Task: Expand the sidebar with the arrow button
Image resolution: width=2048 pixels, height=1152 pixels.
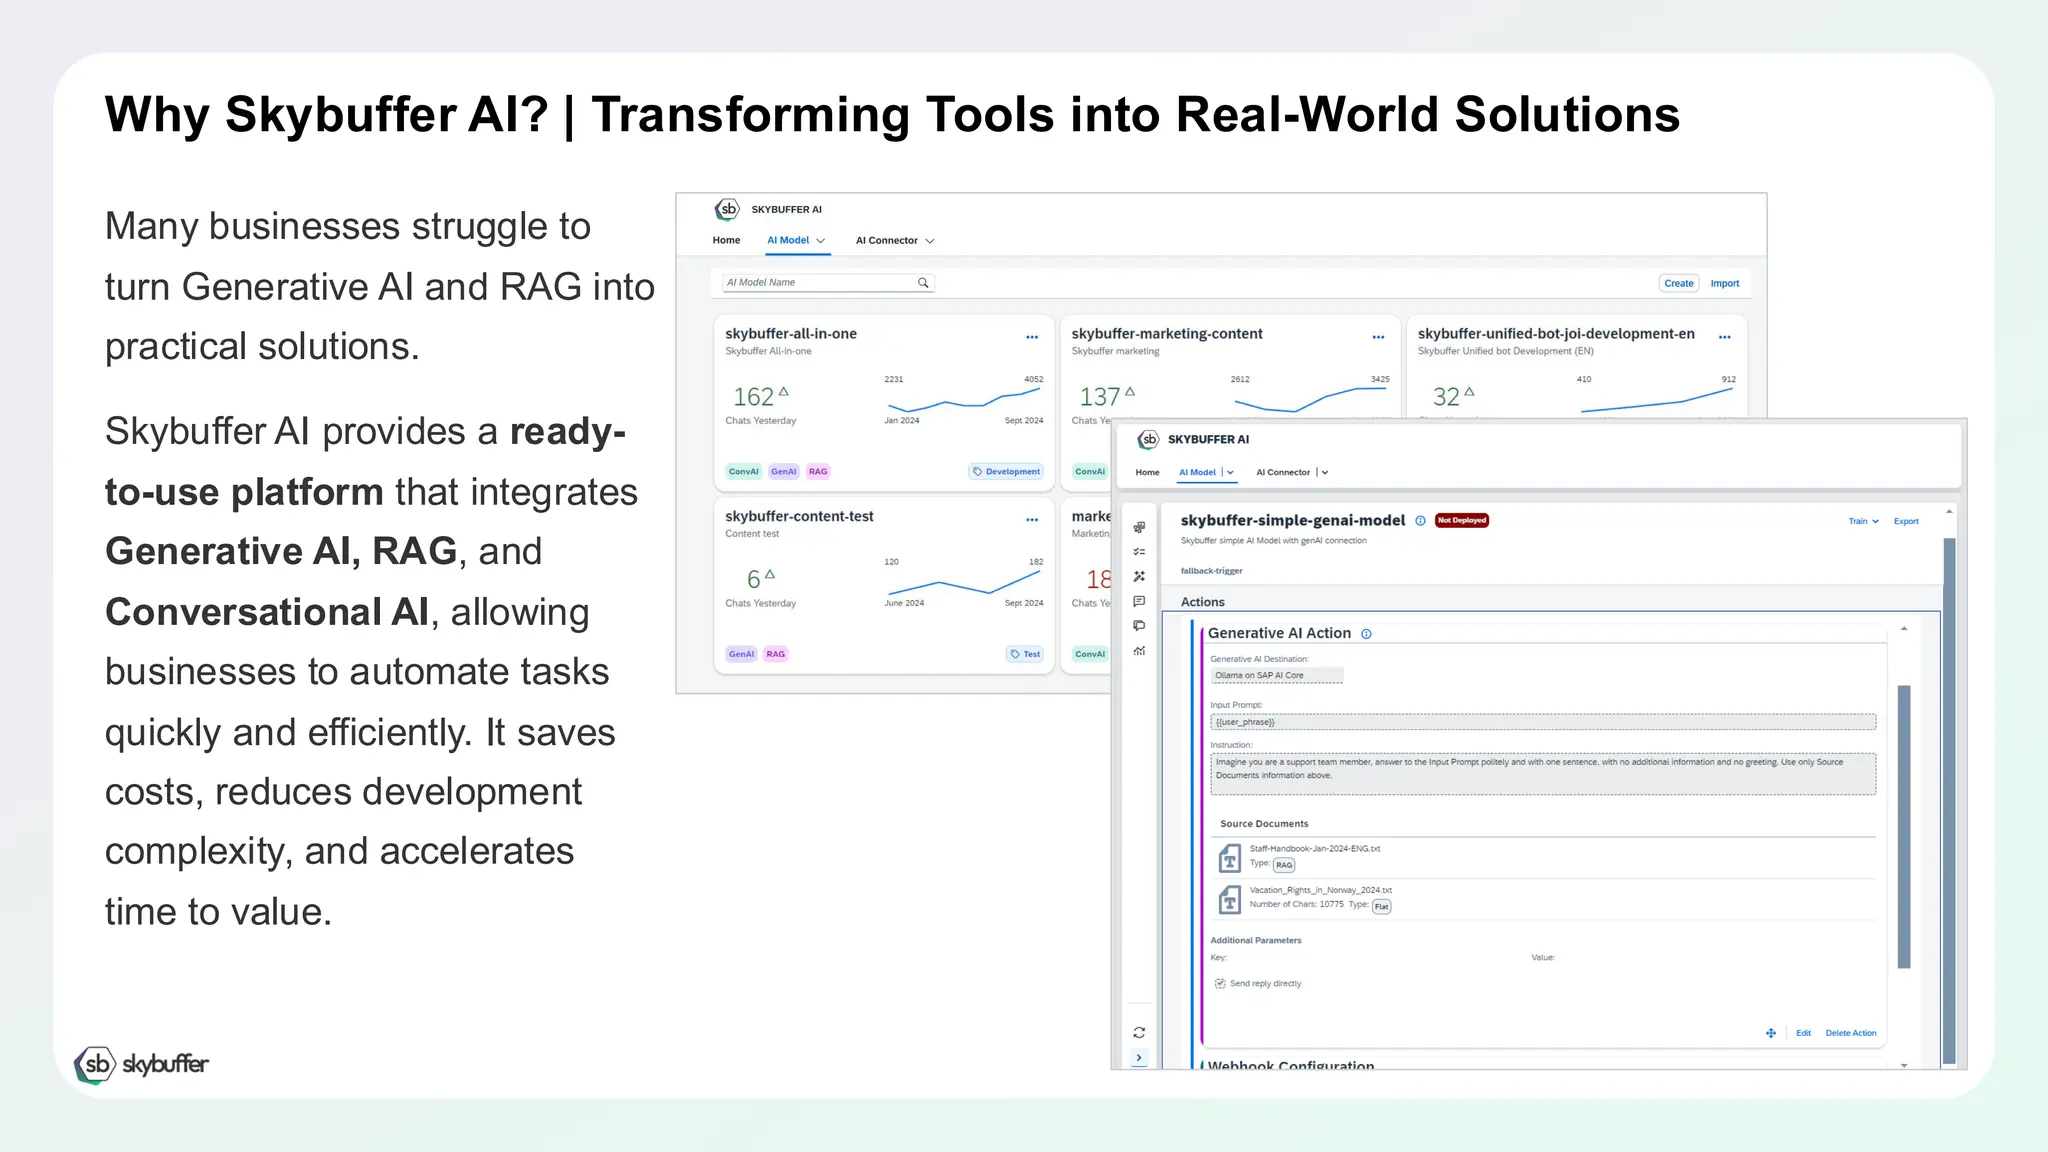Action: (1139, 1057)
